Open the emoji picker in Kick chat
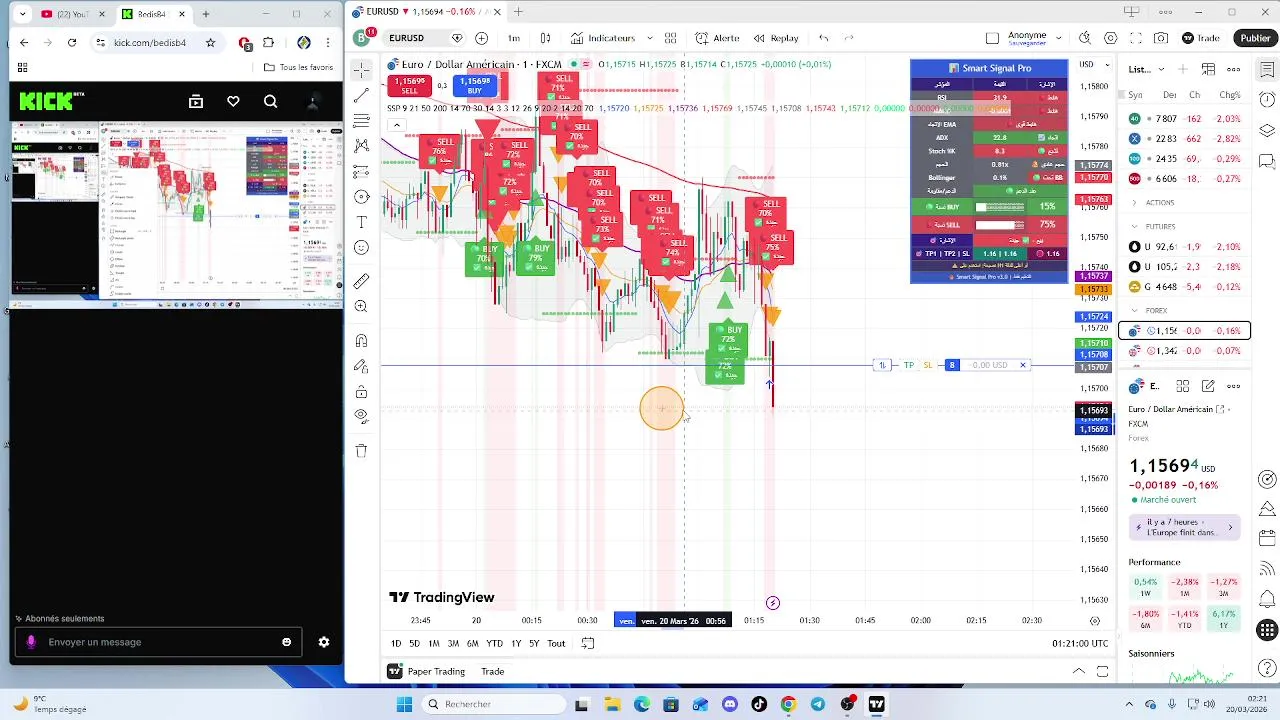 (287, 642)
